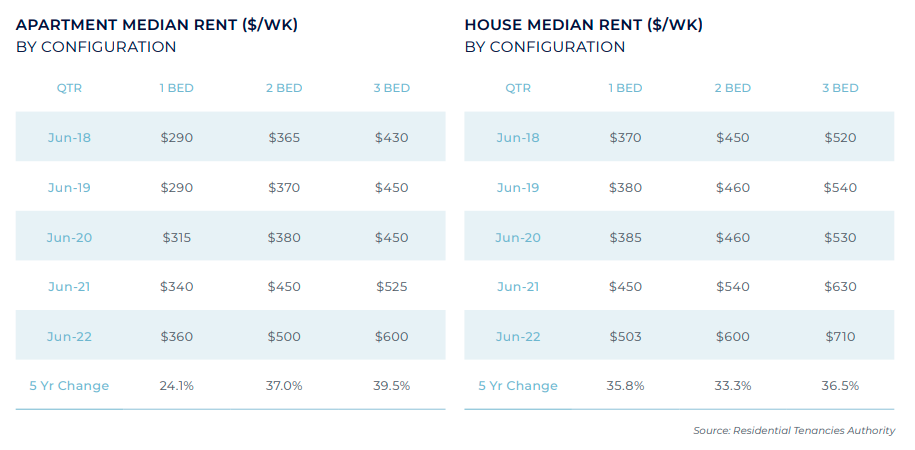Select the apartment table 3 BED column header
This screenshot has height=450, width=915.
(x=392, y=88)
